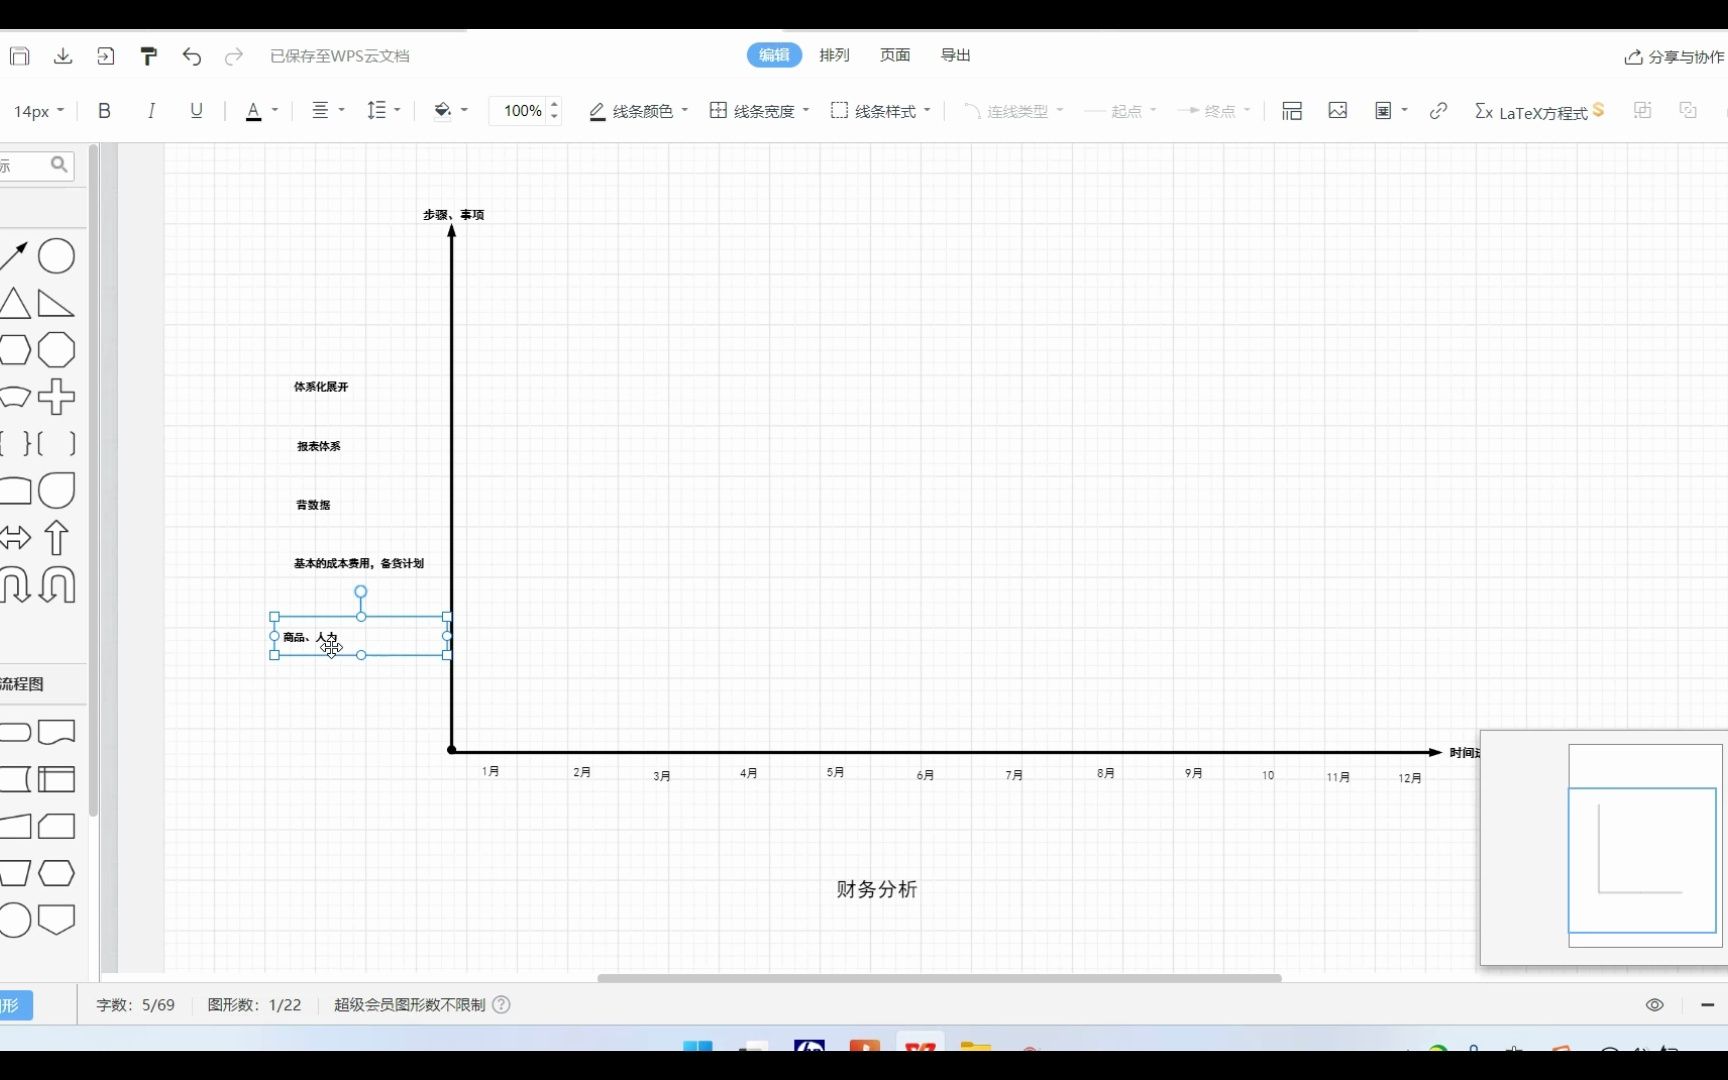Click the zoom 100% input field
This screenshot has width=1728, height=1080.
tap(522, 111)
